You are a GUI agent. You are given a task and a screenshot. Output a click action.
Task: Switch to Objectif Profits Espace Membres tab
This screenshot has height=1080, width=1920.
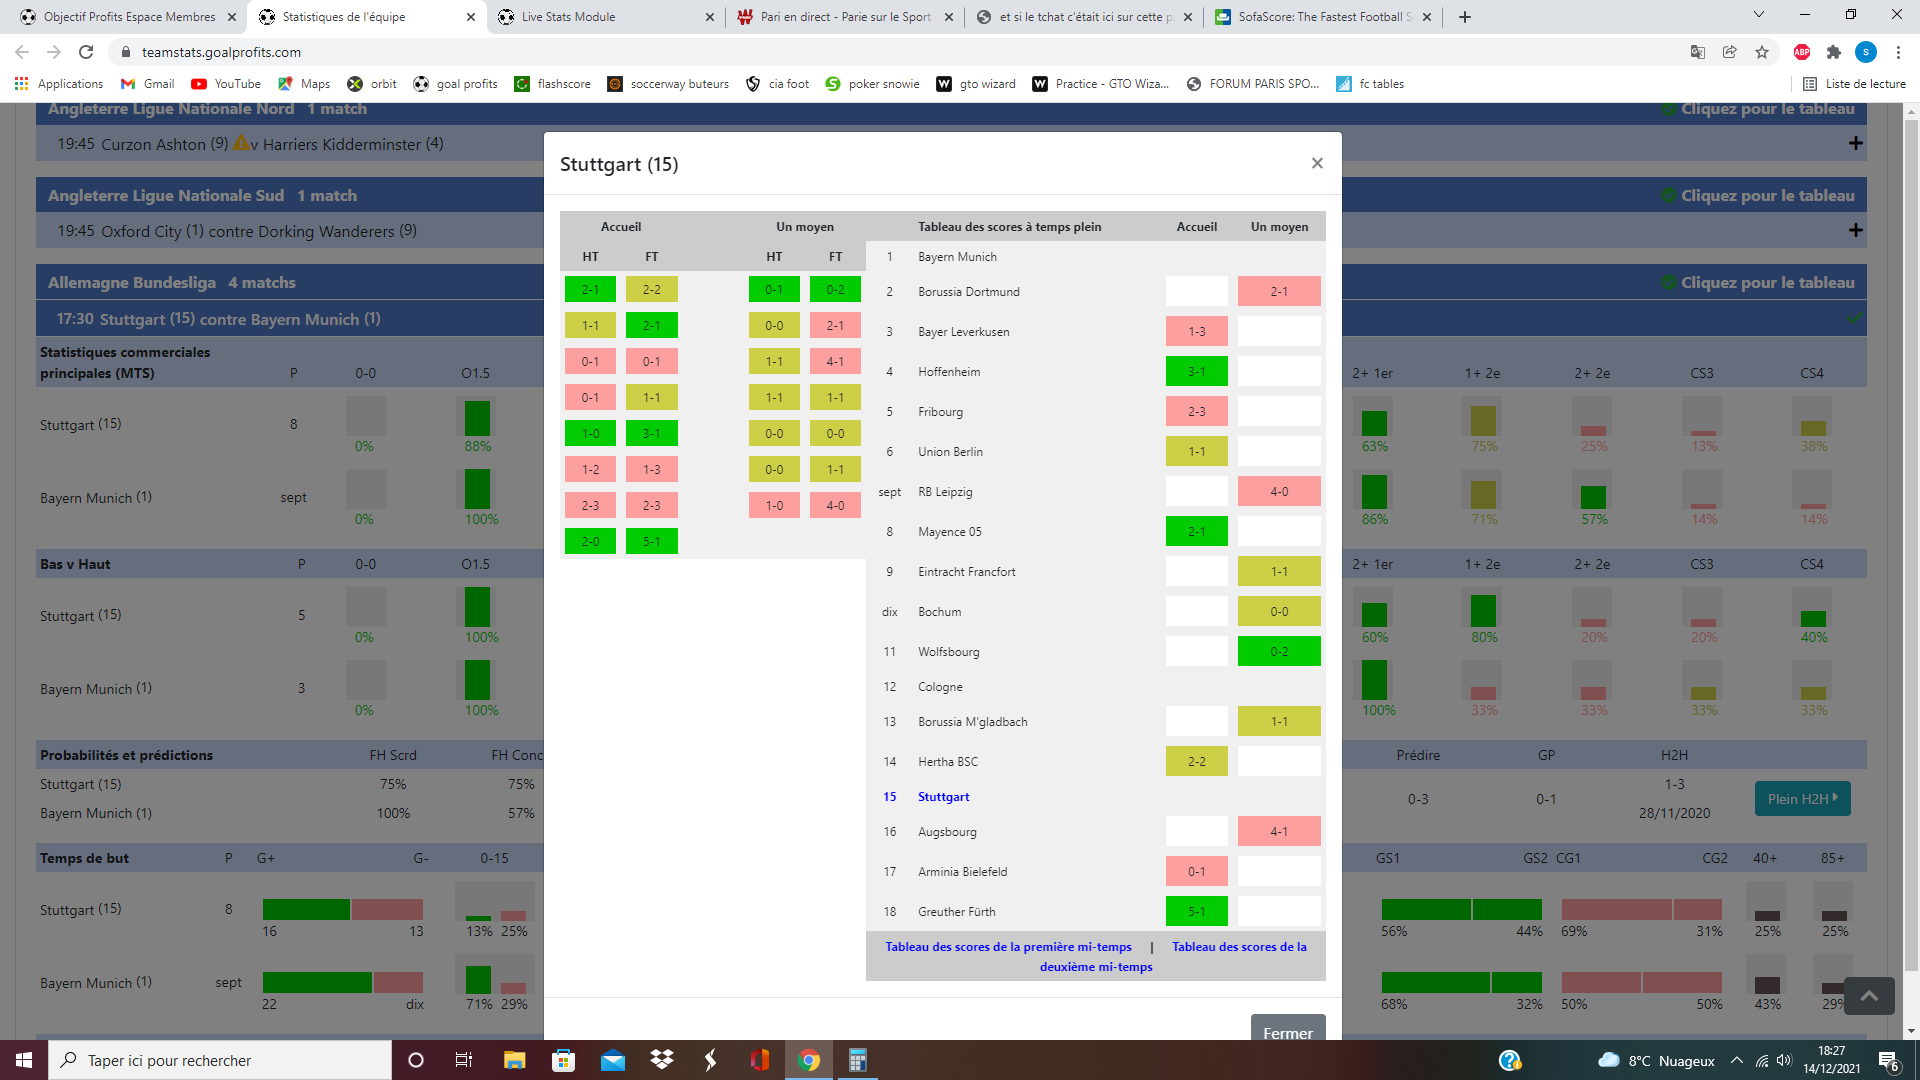[x=129, y=17]
